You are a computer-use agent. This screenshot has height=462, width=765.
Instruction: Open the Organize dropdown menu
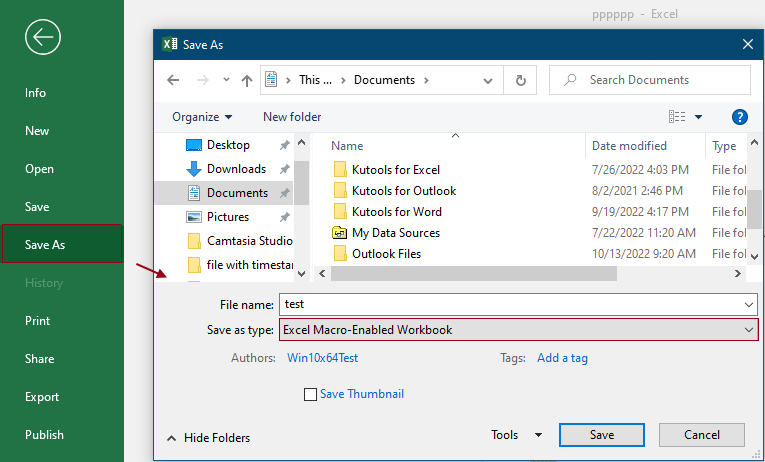coord(202,117)
